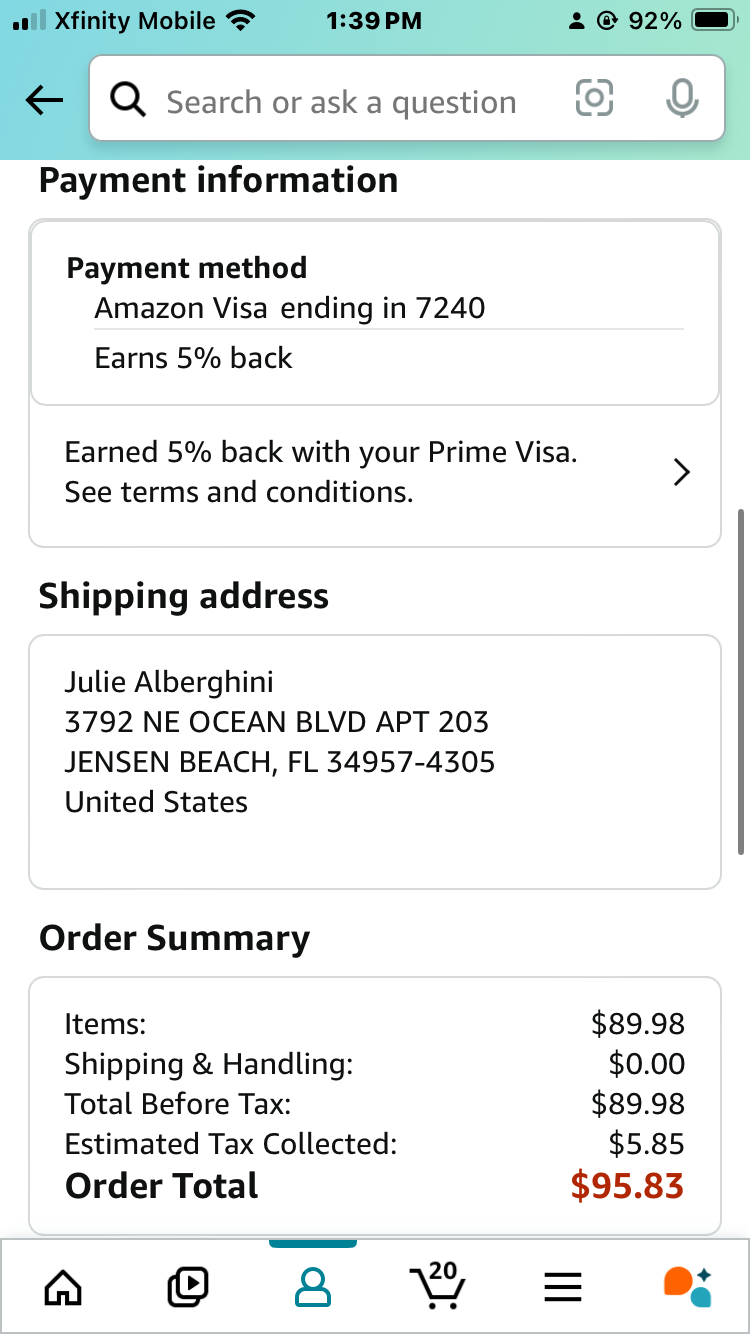Tap the back arrow icon
Viewport: 750px width, 1334px height.
[x=44, y=100]
